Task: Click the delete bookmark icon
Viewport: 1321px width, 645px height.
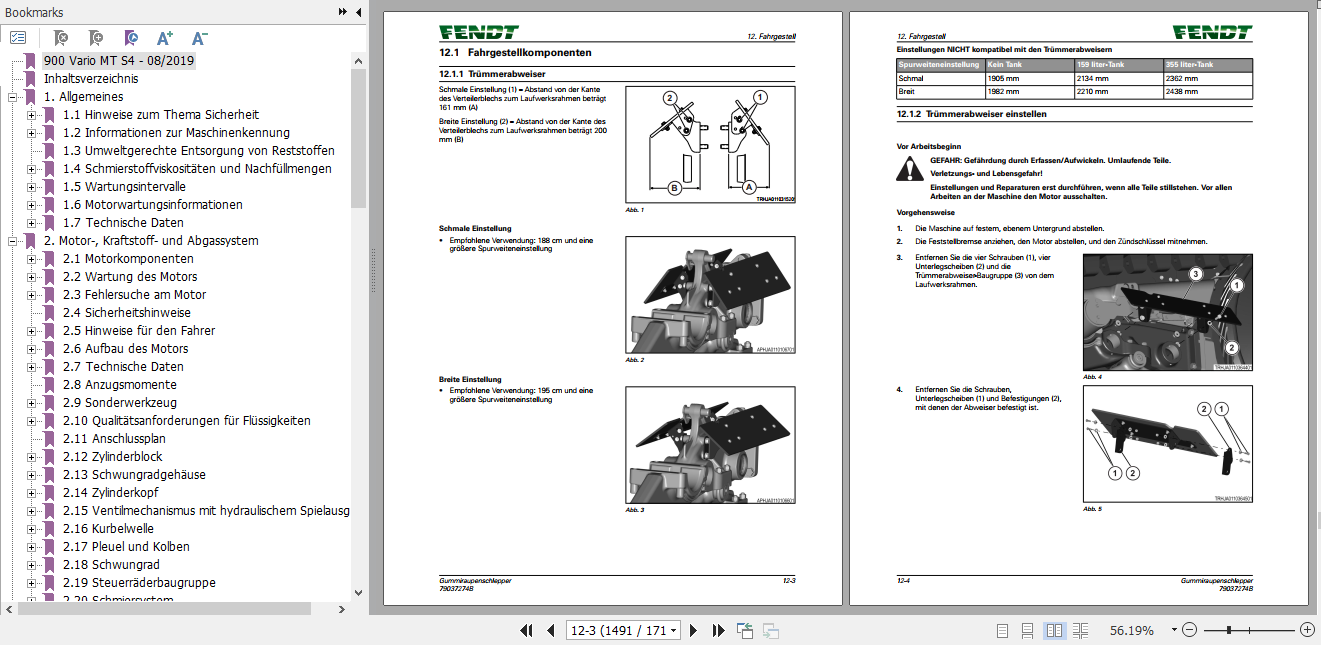Action: click(60, 38)
